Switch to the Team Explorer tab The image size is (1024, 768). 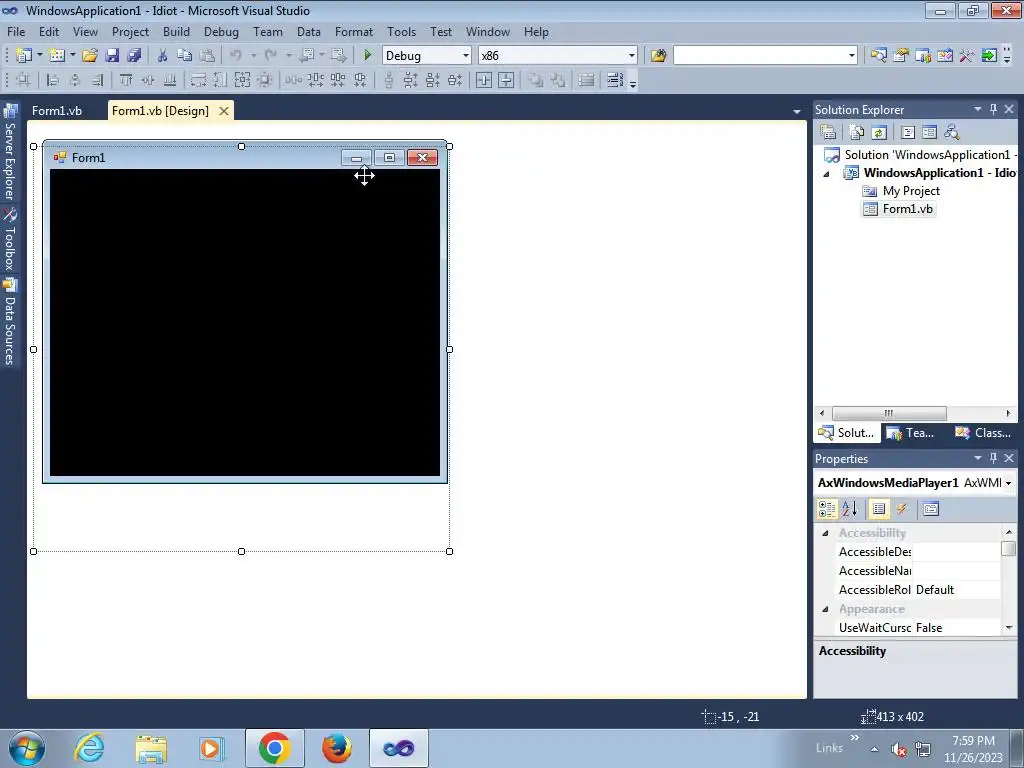(912, 432)
